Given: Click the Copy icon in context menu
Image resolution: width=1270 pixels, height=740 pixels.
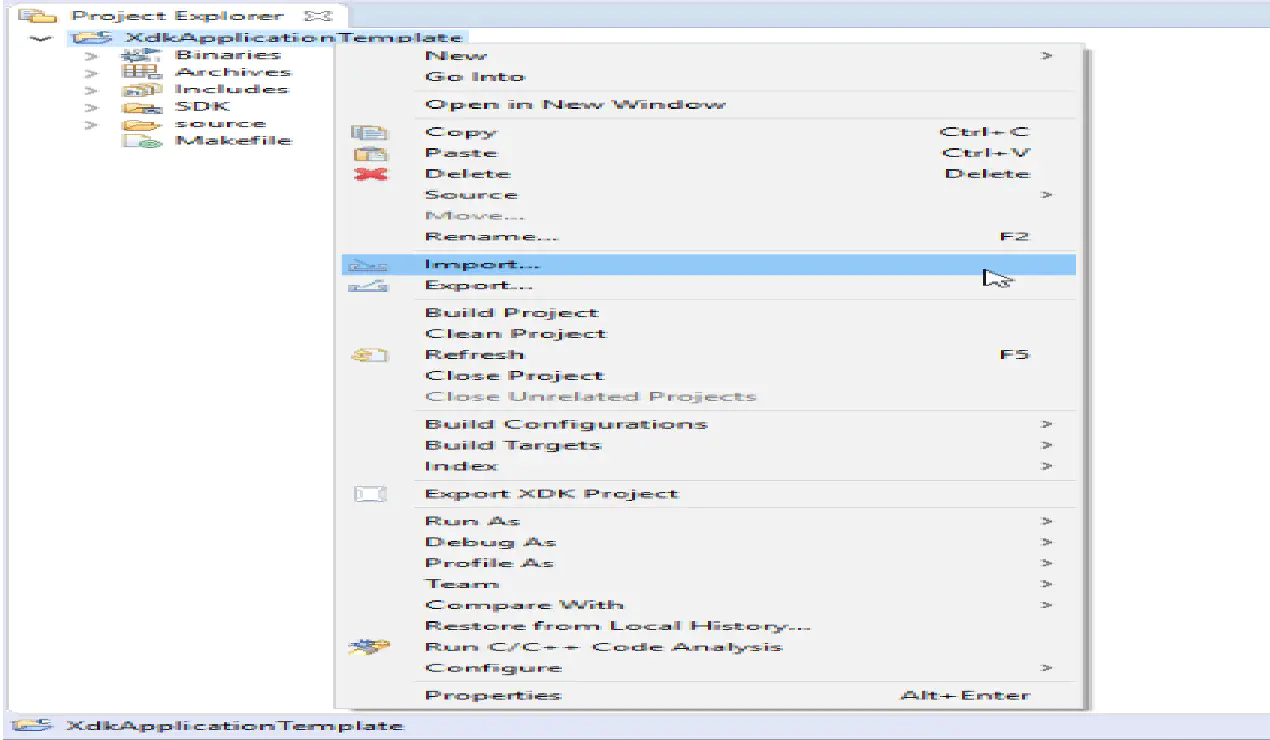Looking at the screenshot, I should pyautogui.click(x=370, y=133).
